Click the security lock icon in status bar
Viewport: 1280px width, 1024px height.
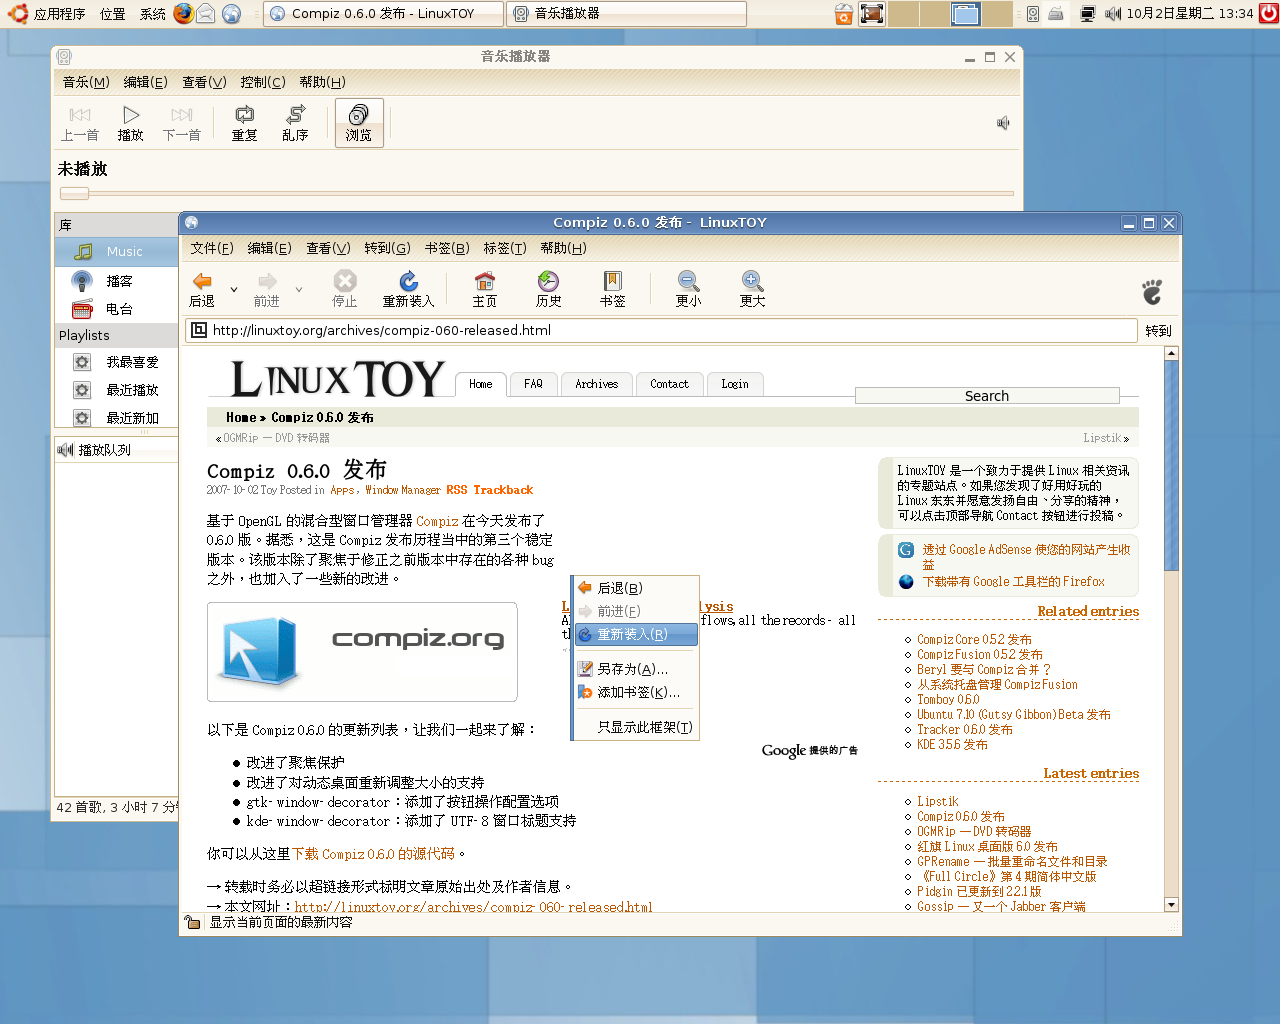point(192,922)
